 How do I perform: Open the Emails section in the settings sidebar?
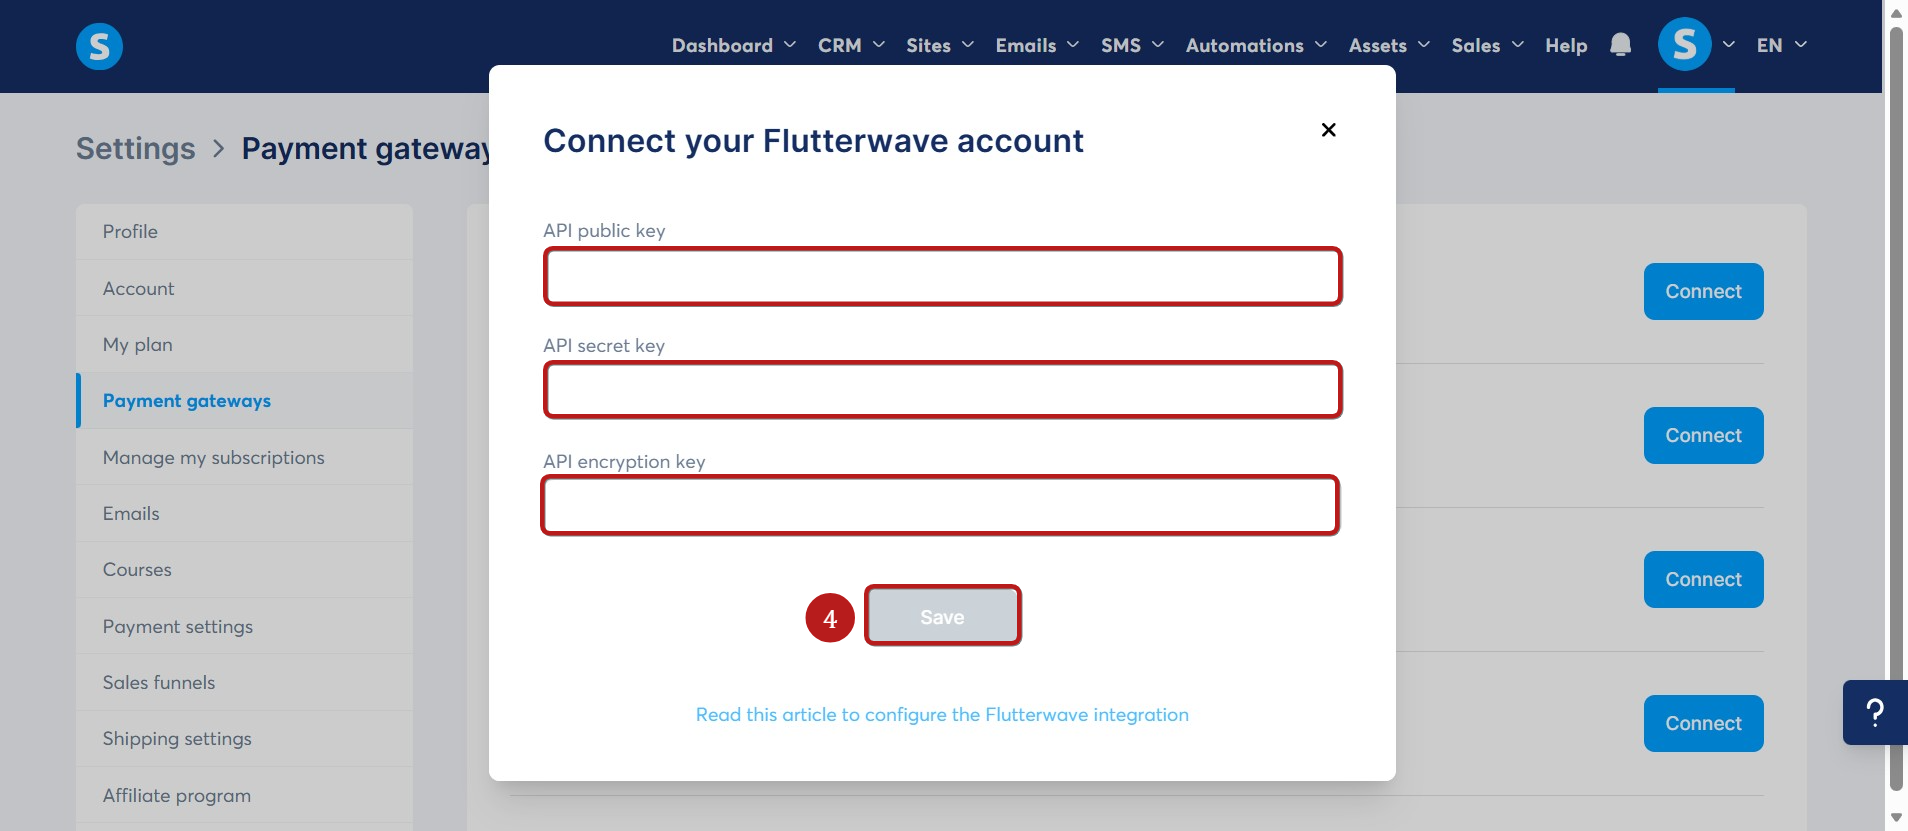pos(244,513)
